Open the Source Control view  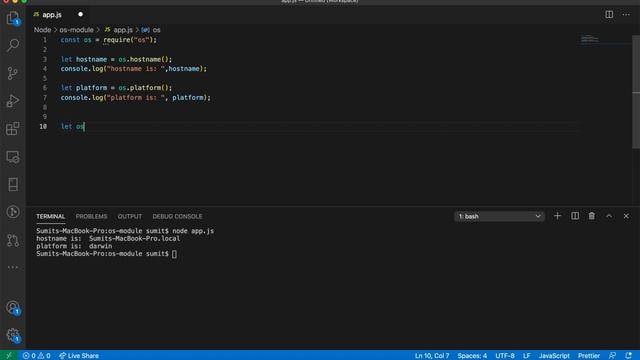pos(13,73)
